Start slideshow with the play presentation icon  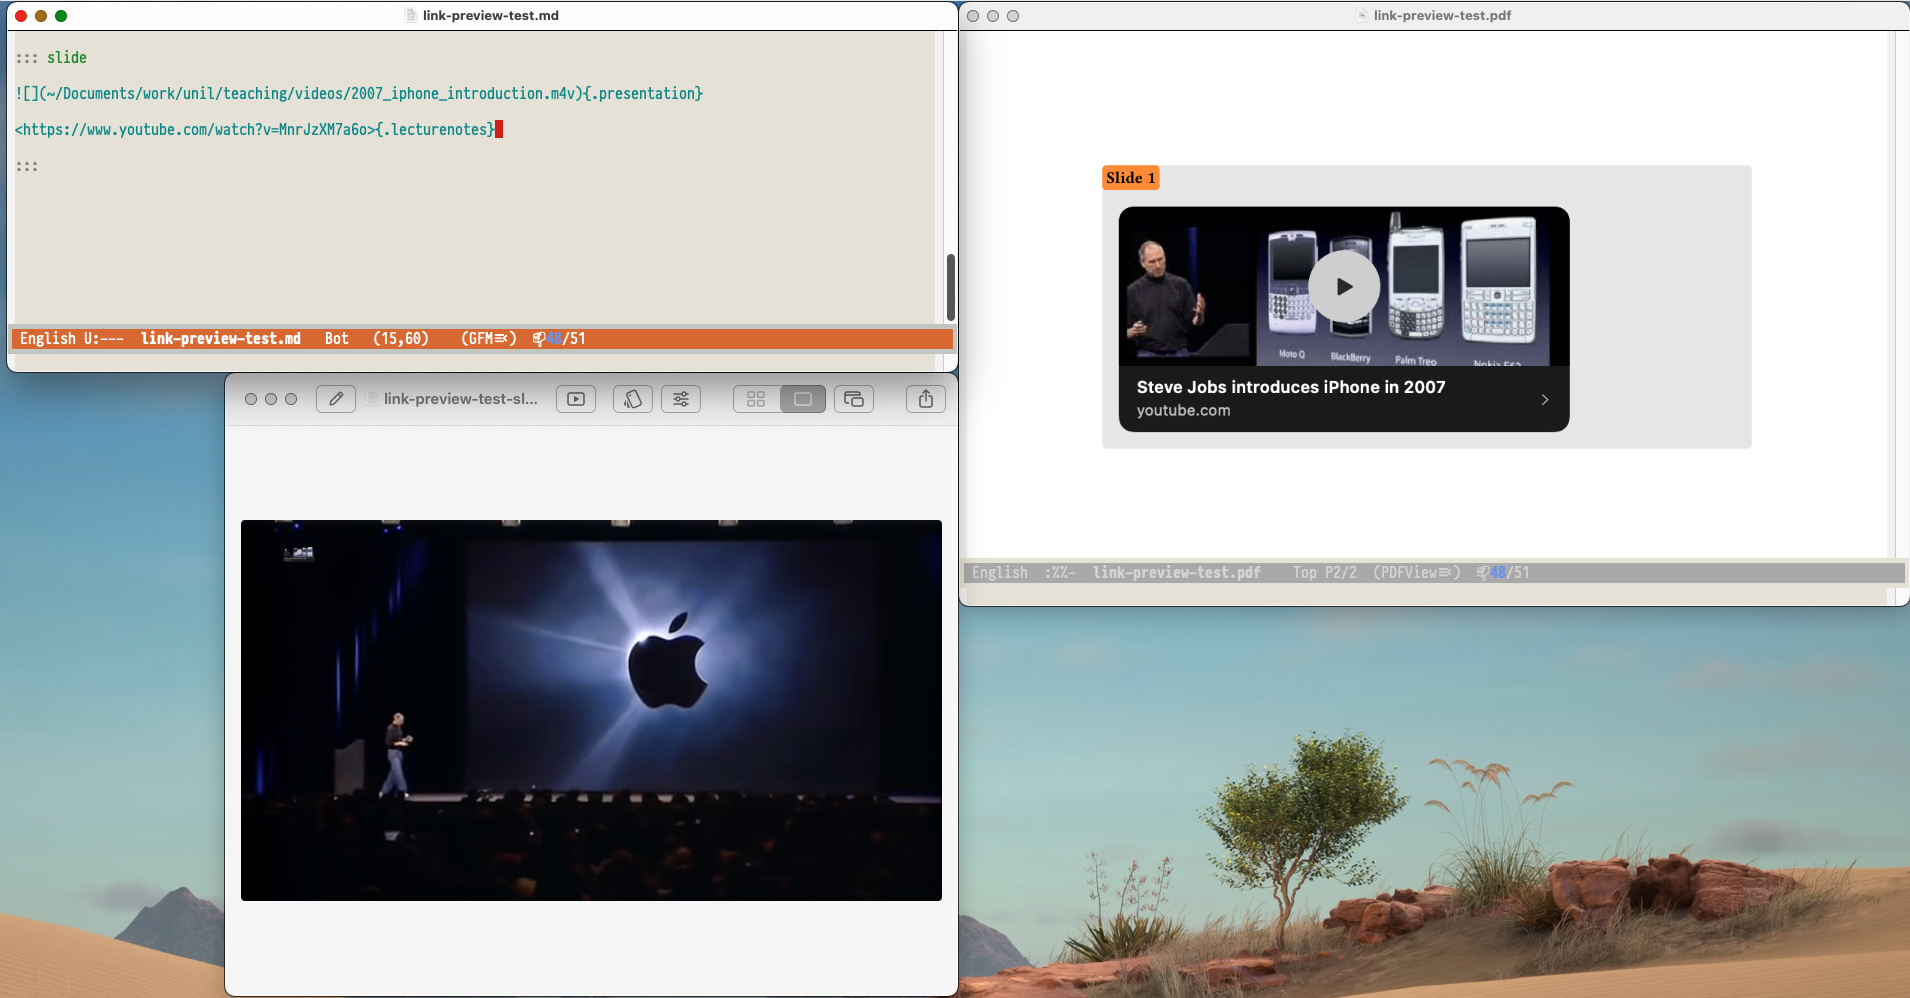[576, 399]
